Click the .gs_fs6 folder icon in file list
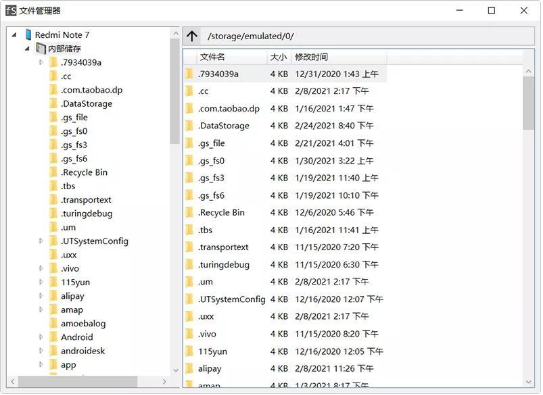Image resolution: width=543 pixels, height=395 pixels. coord(189,195)
